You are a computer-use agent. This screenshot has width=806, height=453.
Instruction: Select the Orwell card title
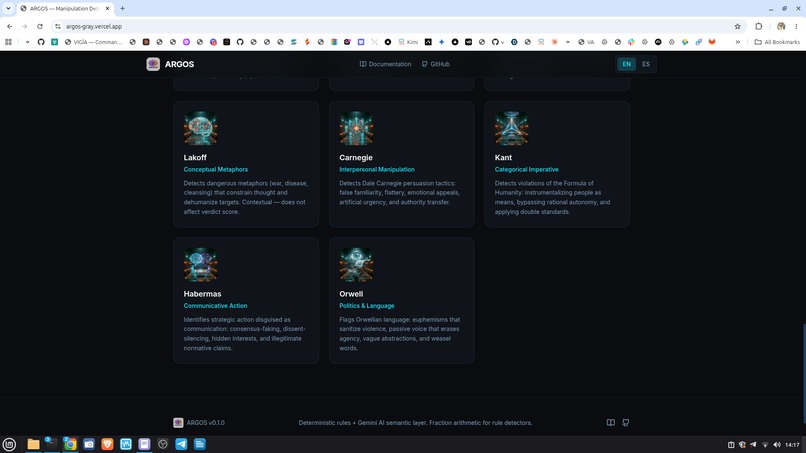pyautogui.click(x=351, y=294)
